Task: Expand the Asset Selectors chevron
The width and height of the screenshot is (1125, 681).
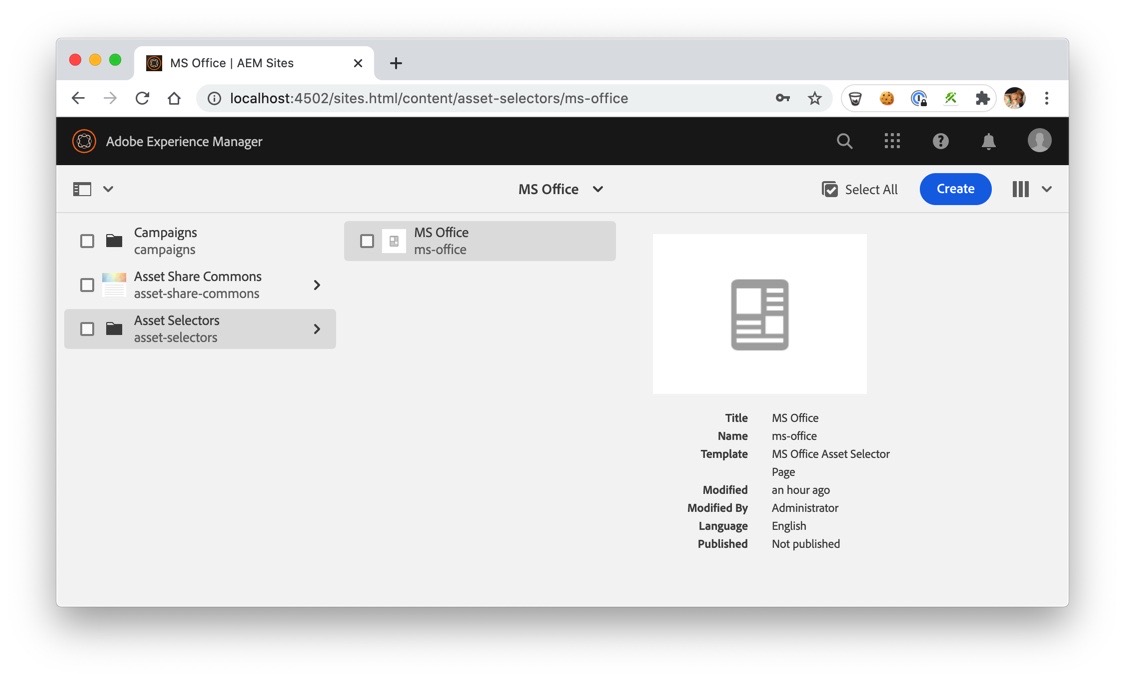Action: point(316,329)
